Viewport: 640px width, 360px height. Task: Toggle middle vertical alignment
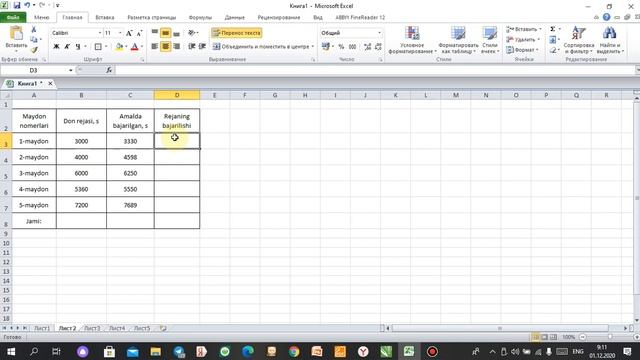[165, 33]
